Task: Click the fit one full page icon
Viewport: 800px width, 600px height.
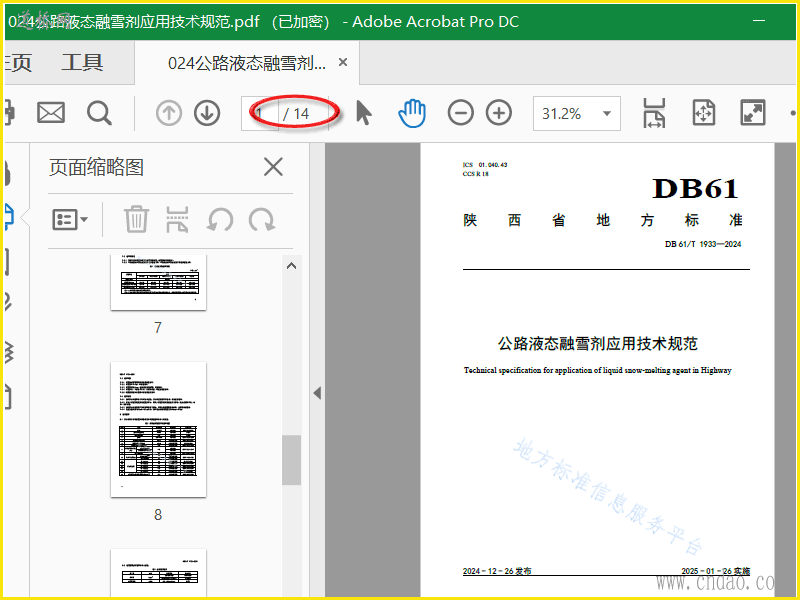Action: pos(704,113)
